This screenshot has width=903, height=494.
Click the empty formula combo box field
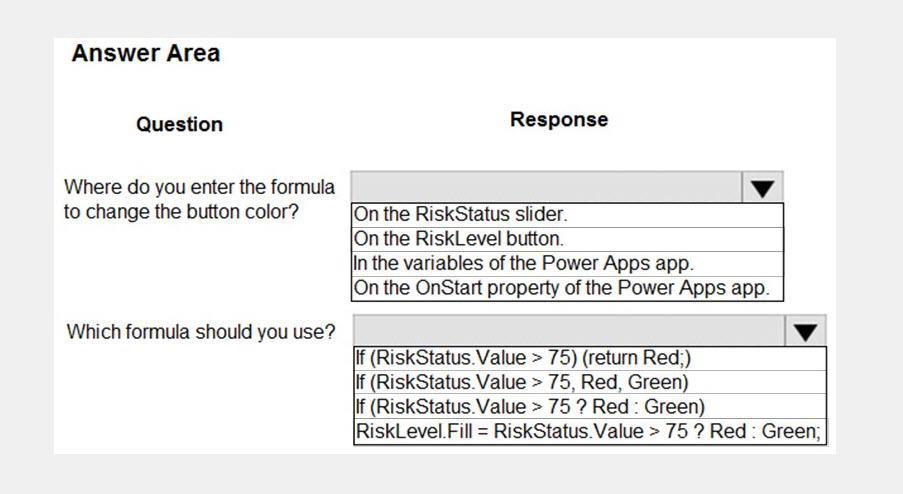(569, 330)
